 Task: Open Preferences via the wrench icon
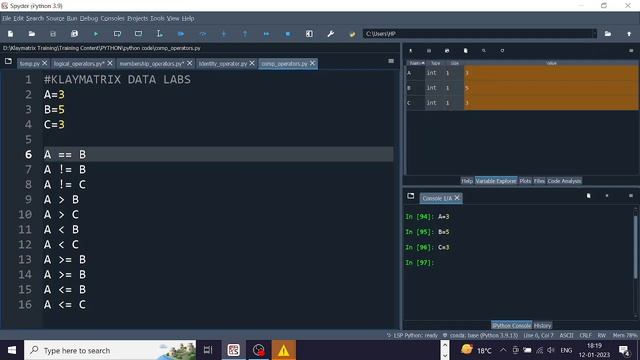pyautogui.click(x=331, y=34)
